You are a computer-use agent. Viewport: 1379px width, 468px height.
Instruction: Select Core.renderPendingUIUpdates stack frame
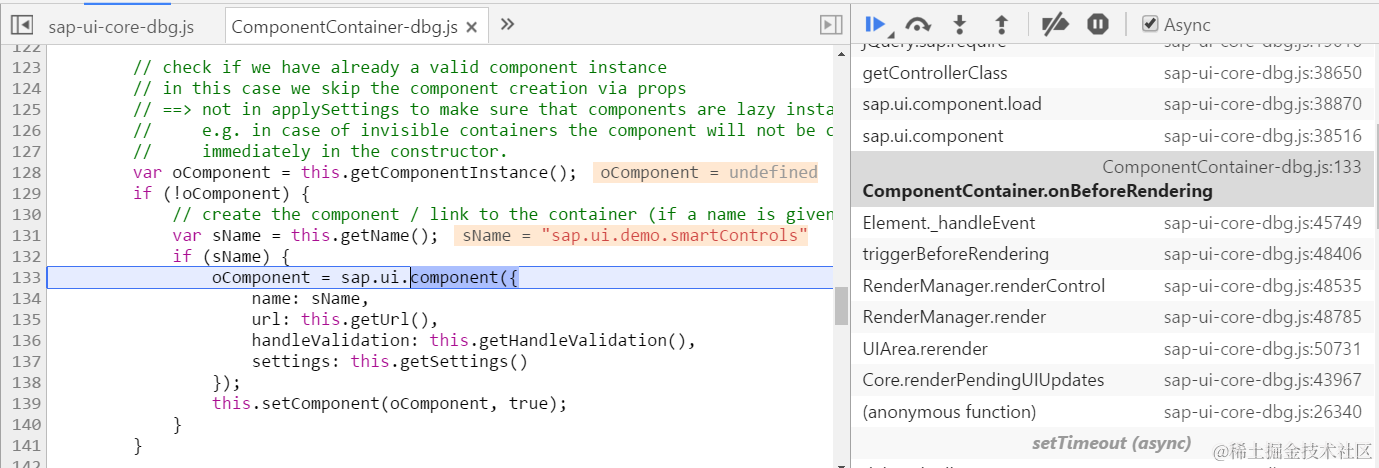coord(1112,380)
